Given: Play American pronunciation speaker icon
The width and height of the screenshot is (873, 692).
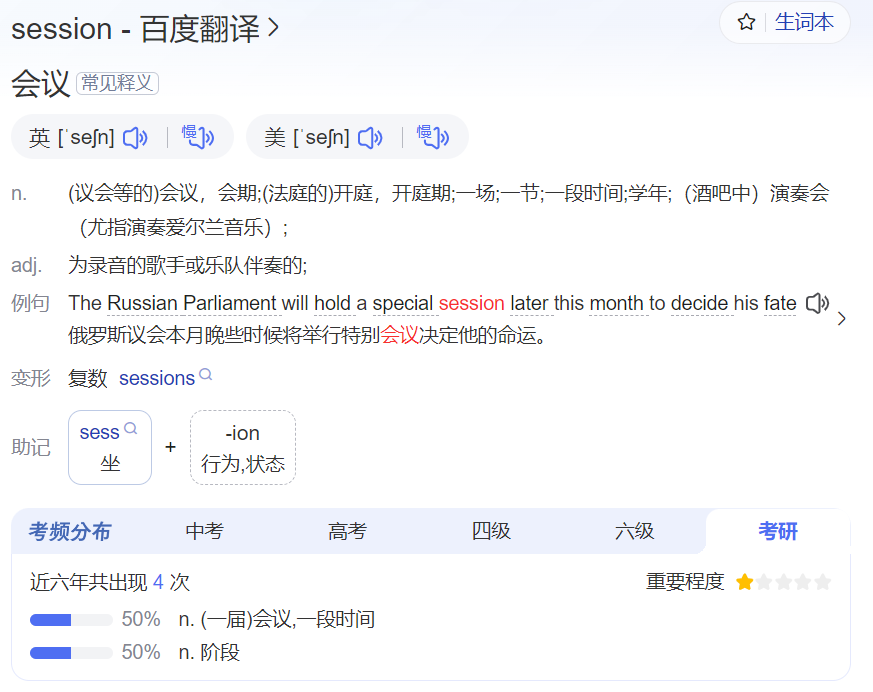Looking at the screenshot, I should 370,138.
